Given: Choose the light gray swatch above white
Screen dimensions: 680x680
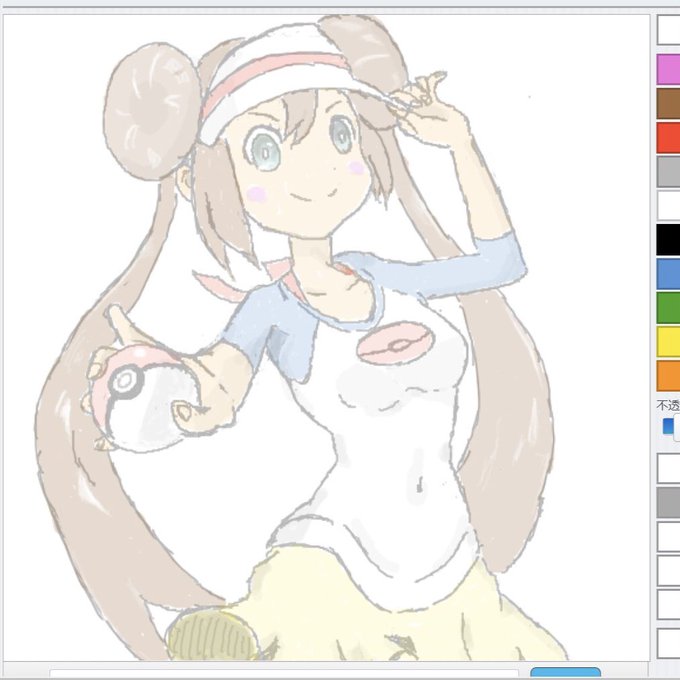Looking at the screenshot, I should click(x=668, y=172).
